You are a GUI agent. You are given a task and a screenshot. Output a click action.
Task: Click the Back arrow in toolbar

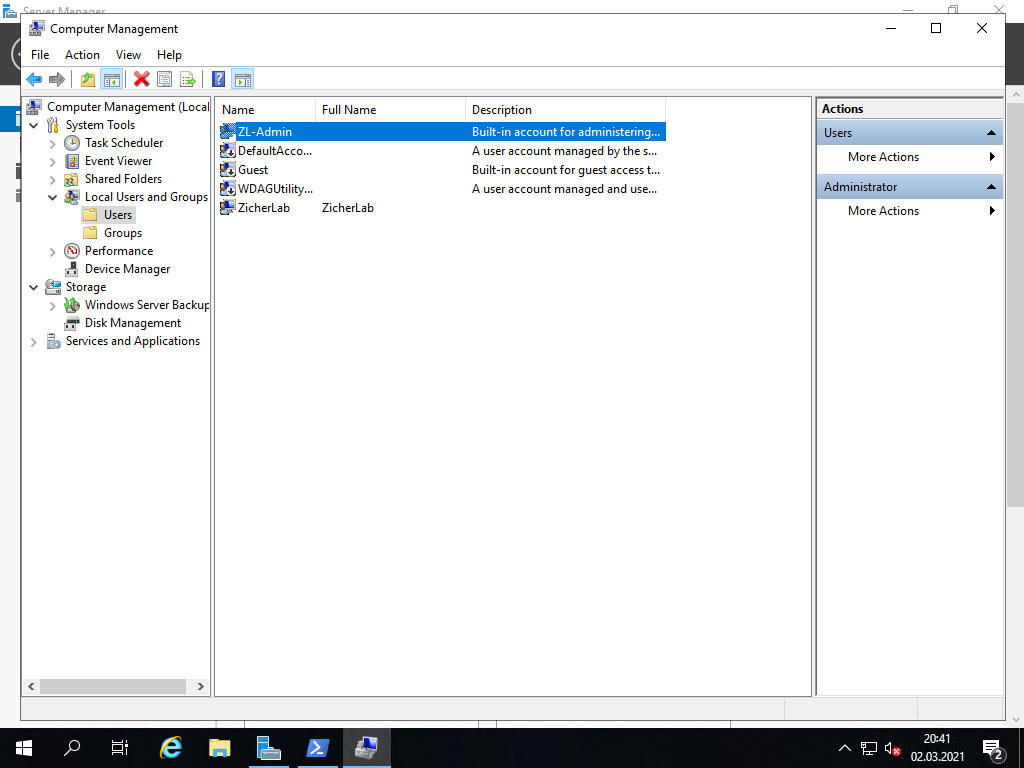point(34,80)
